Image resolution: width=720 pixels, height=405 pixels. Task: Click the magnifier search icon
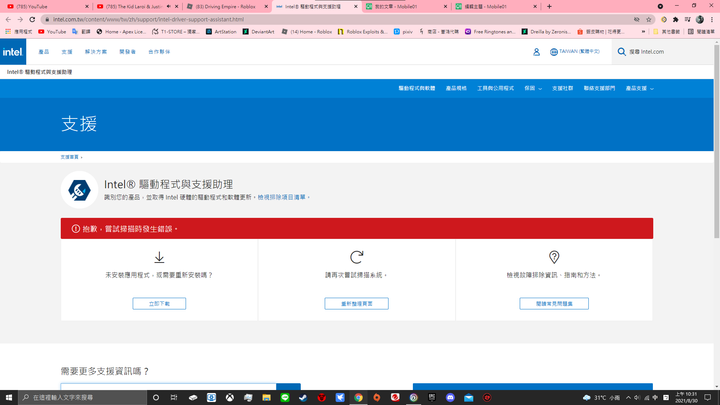621,52
